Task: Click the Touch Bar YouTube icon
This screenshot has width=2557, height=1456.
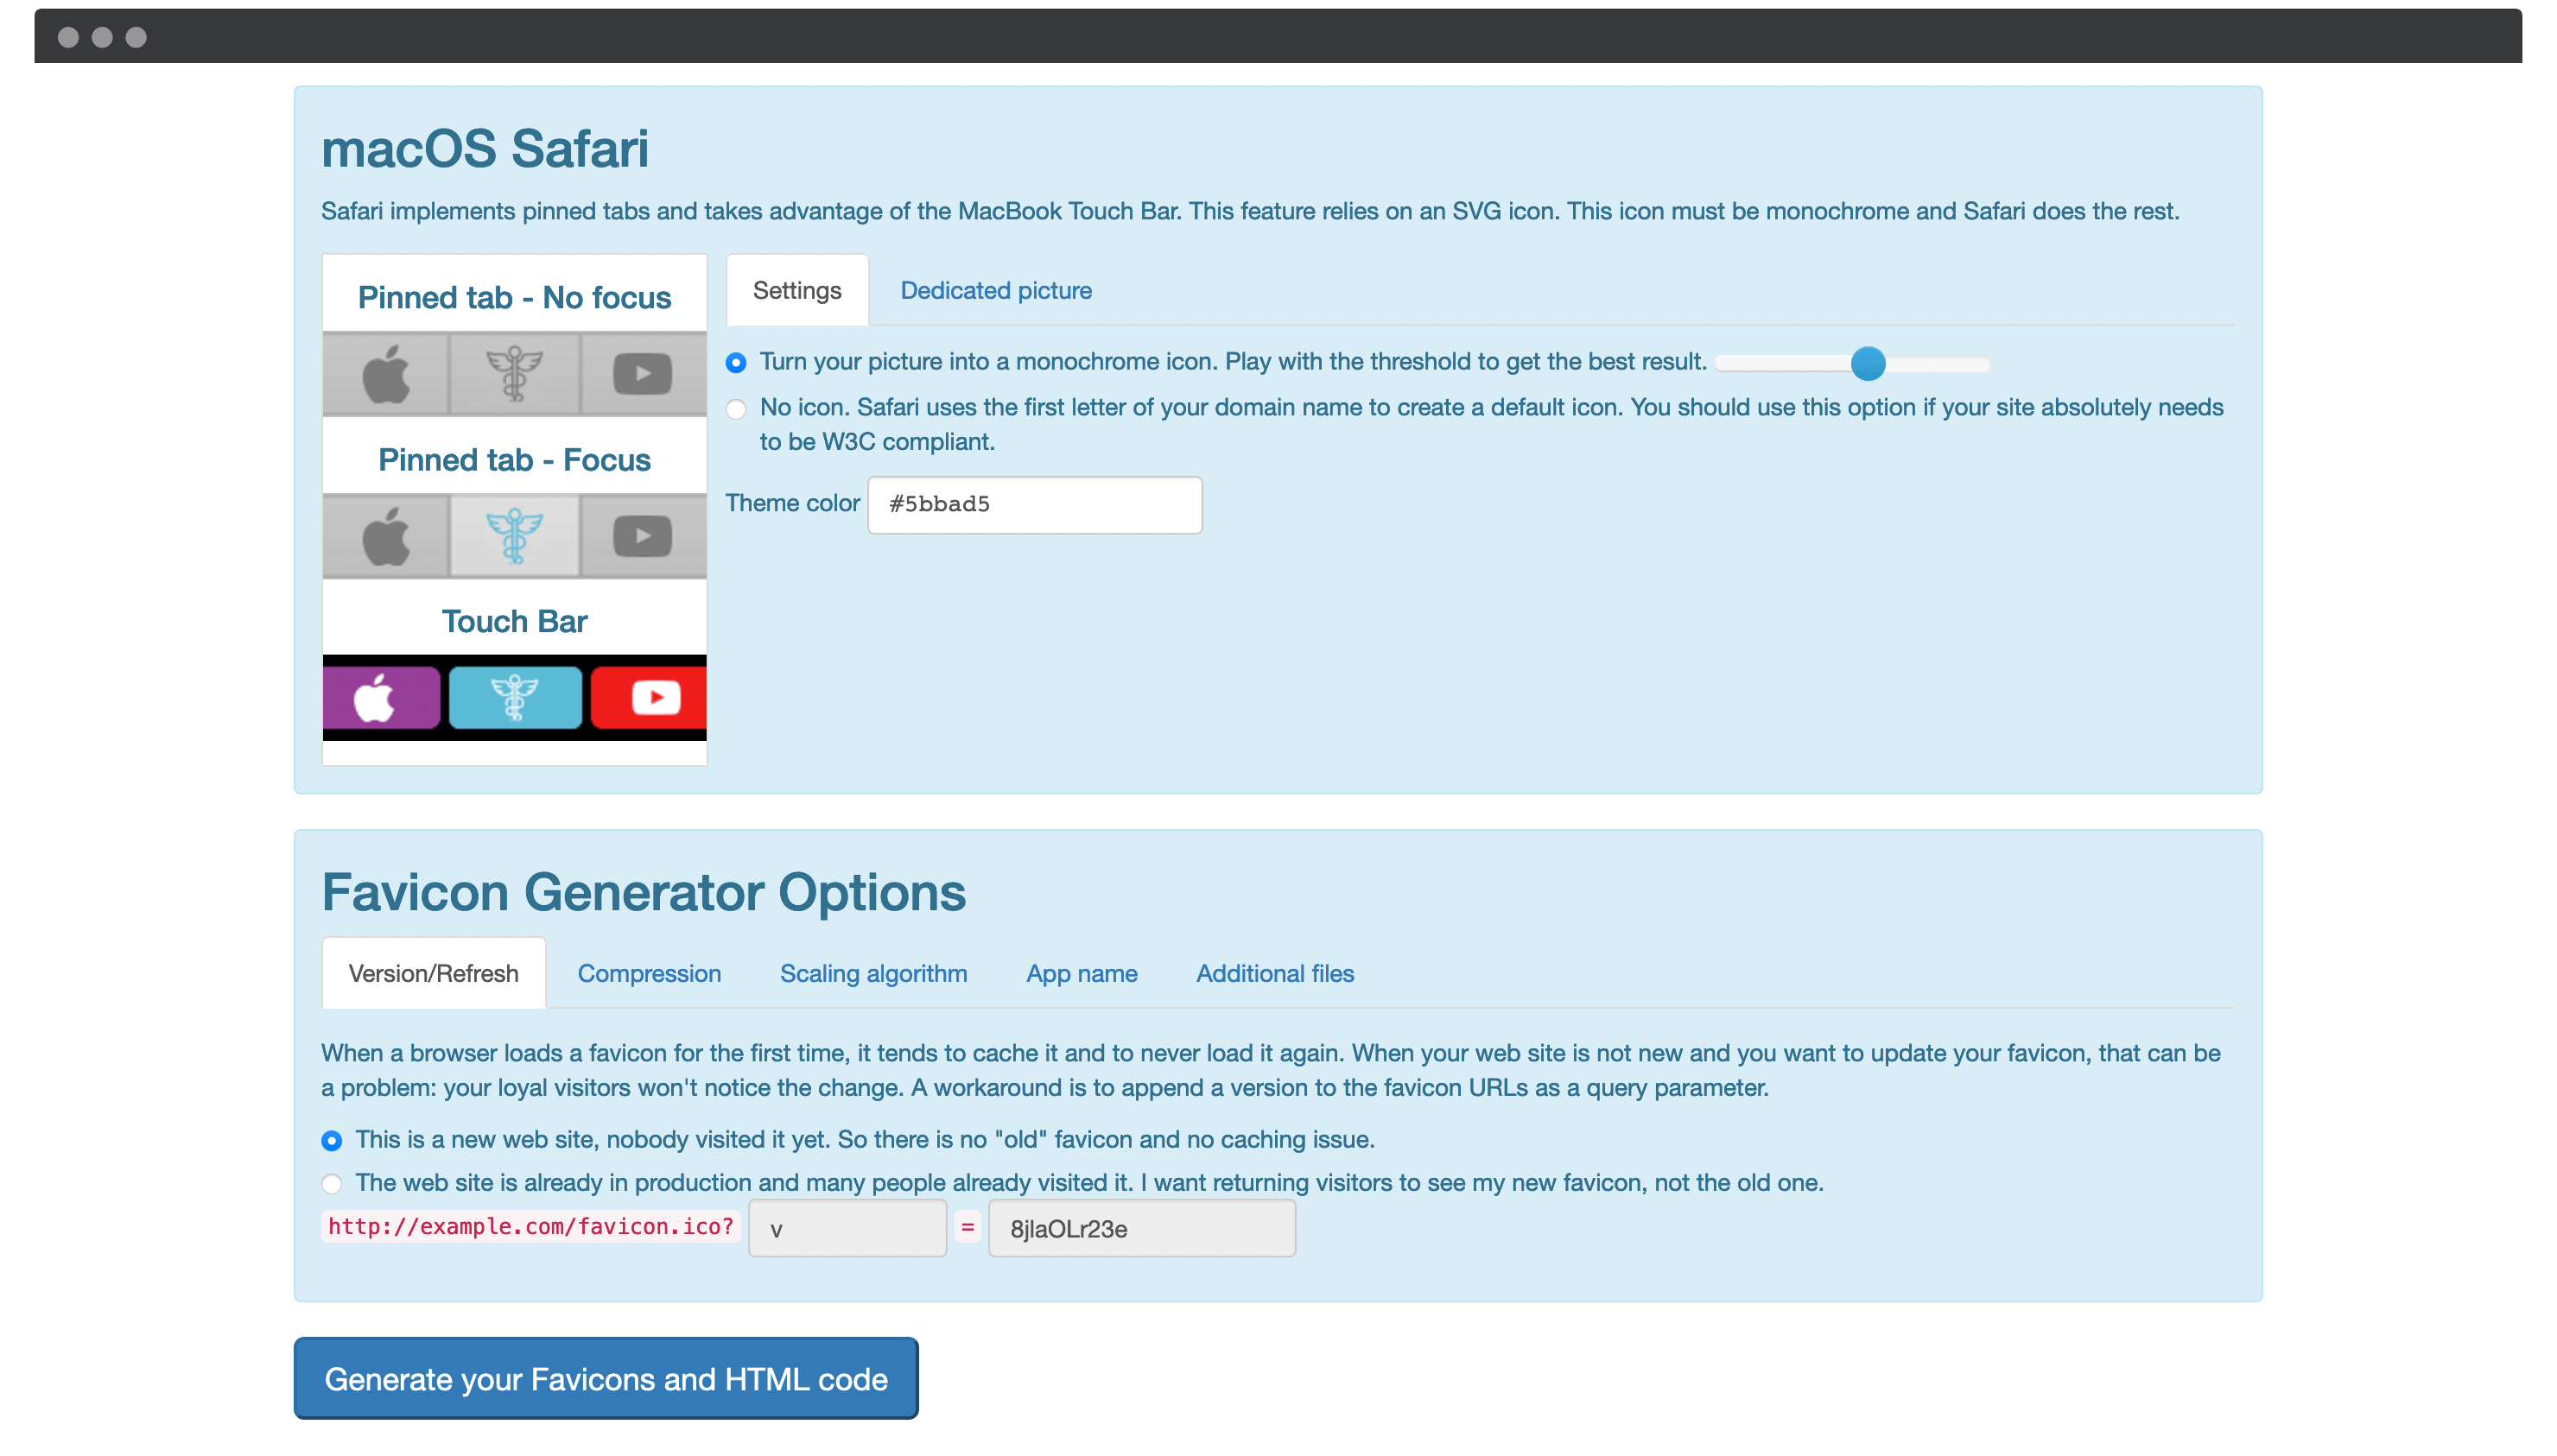Action: [x=650, y=697]
